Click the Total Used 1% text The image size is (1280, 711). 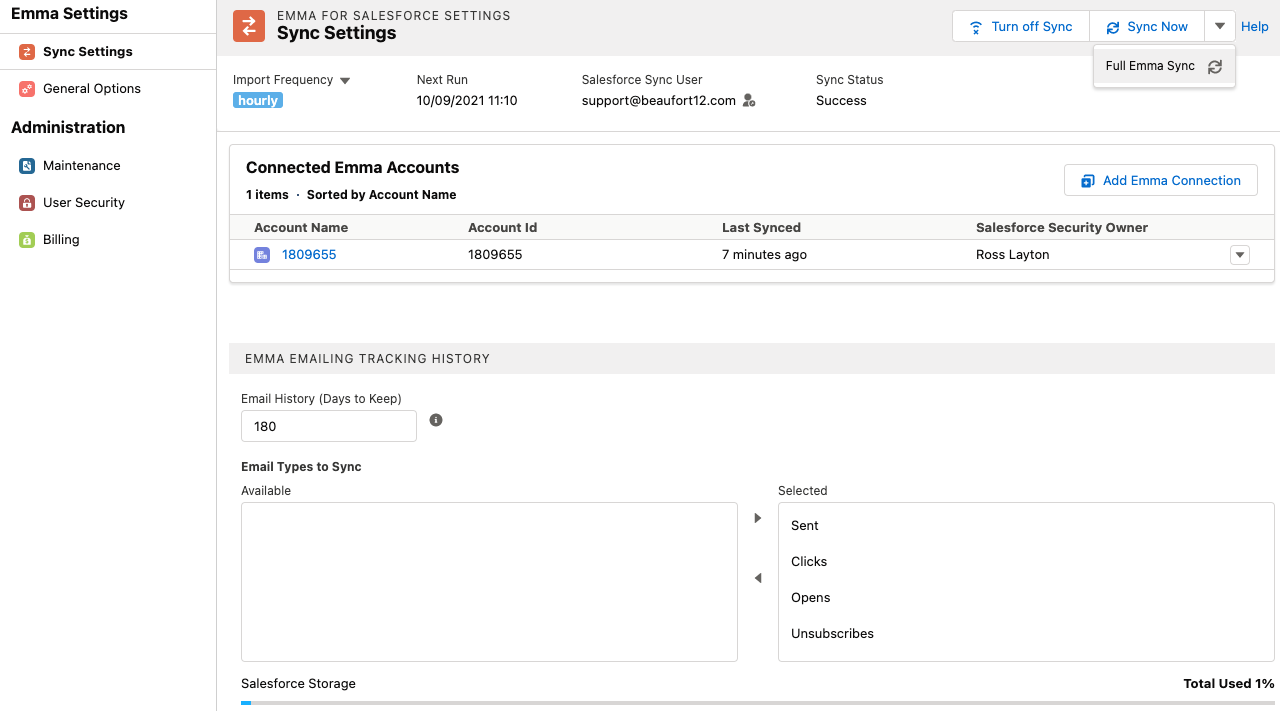[x=1229, y=684]
